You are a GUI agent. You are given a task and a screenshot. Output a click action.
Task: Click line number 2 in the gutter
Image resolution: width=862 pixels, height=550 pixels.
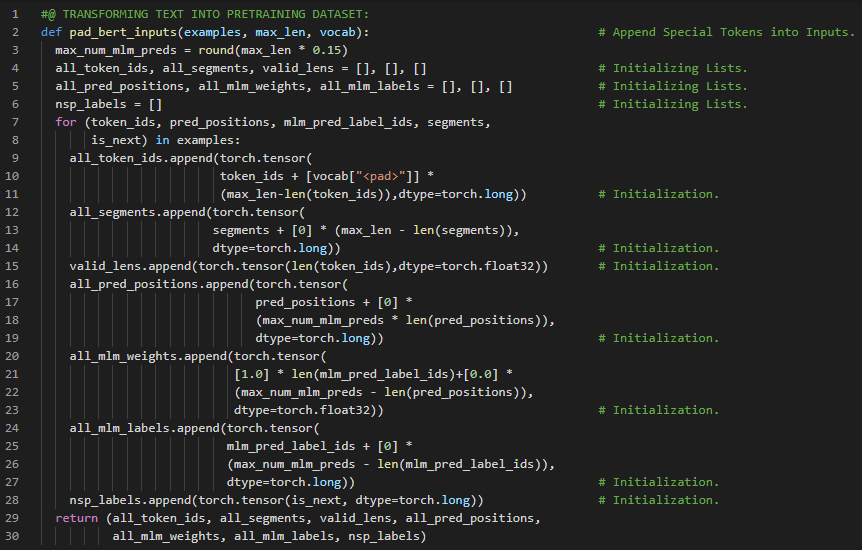(15, 32)
